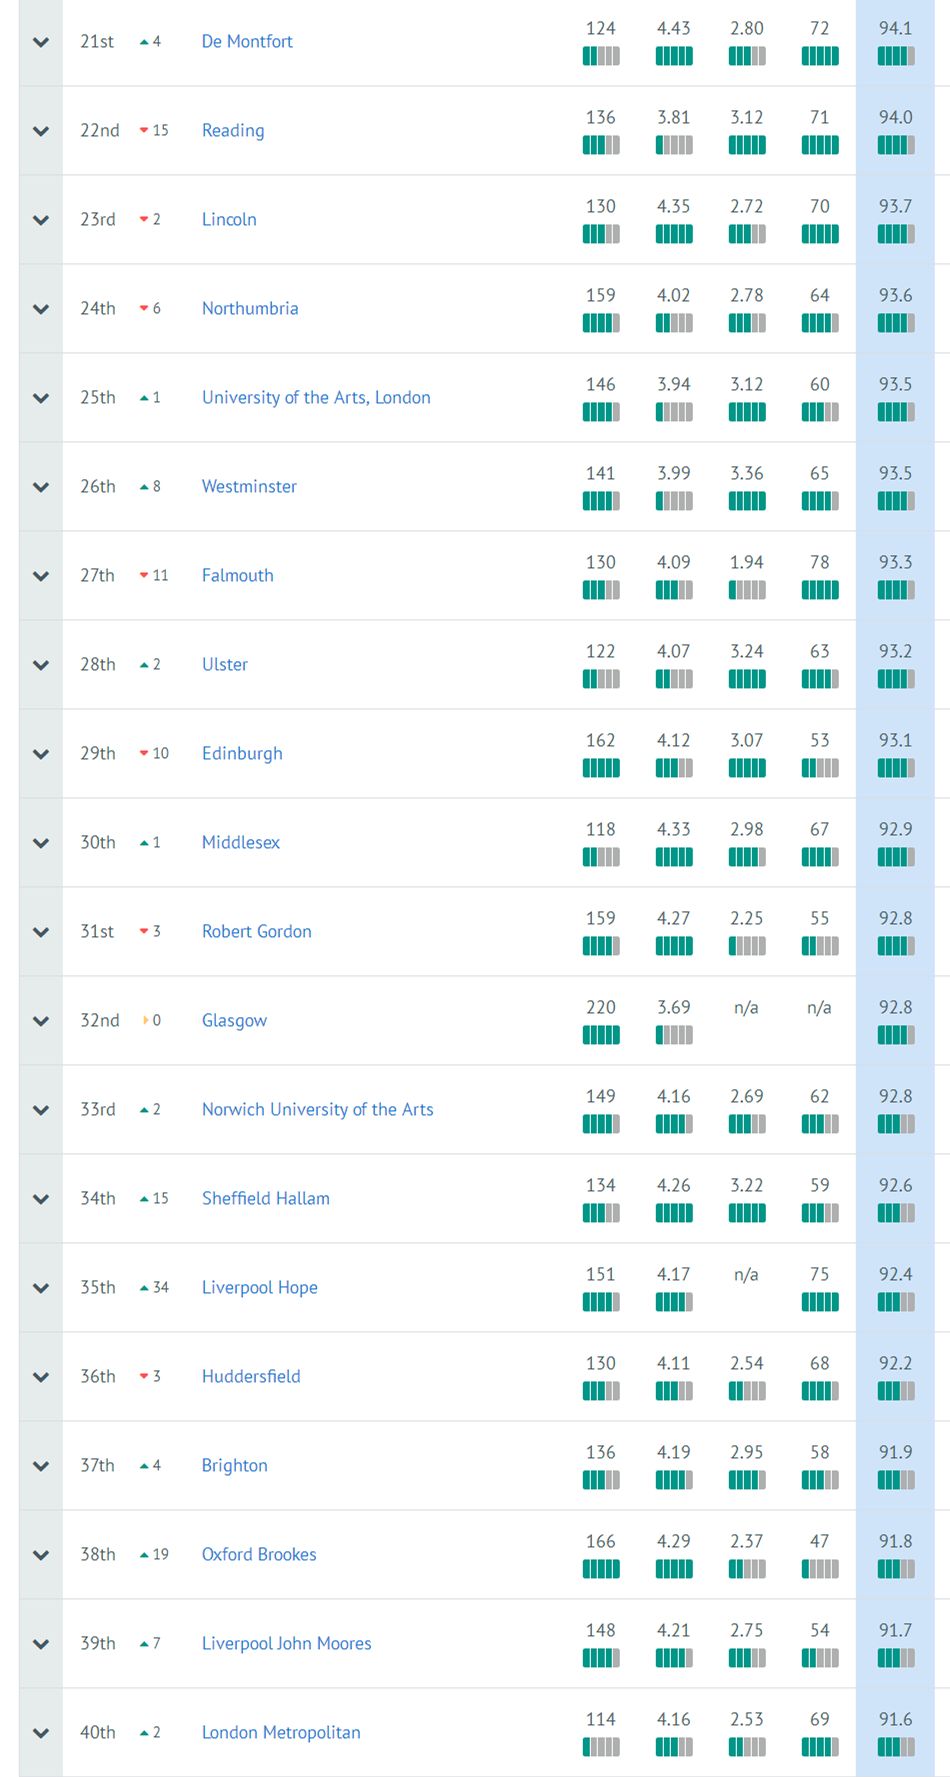Select the 91.6 score for London Metropolitan
The width and height of the screenshot is (950, 1777).
(x=896, y=1719)
